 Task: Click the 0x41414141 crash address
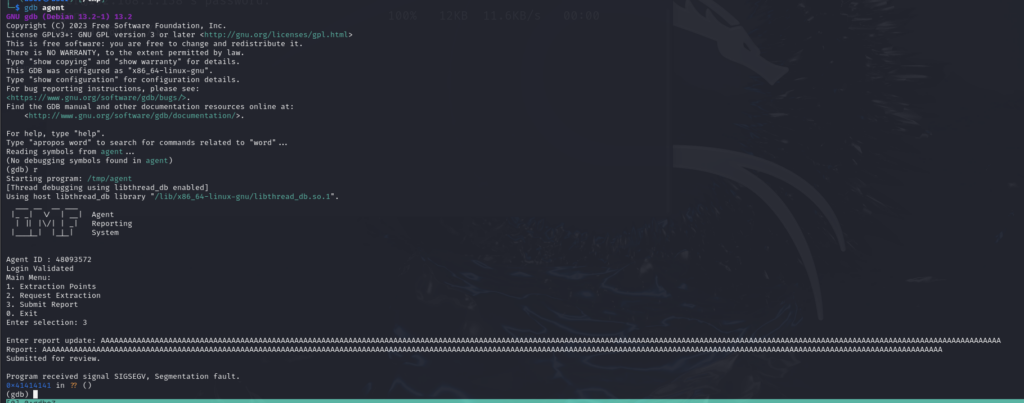point(28,385)
